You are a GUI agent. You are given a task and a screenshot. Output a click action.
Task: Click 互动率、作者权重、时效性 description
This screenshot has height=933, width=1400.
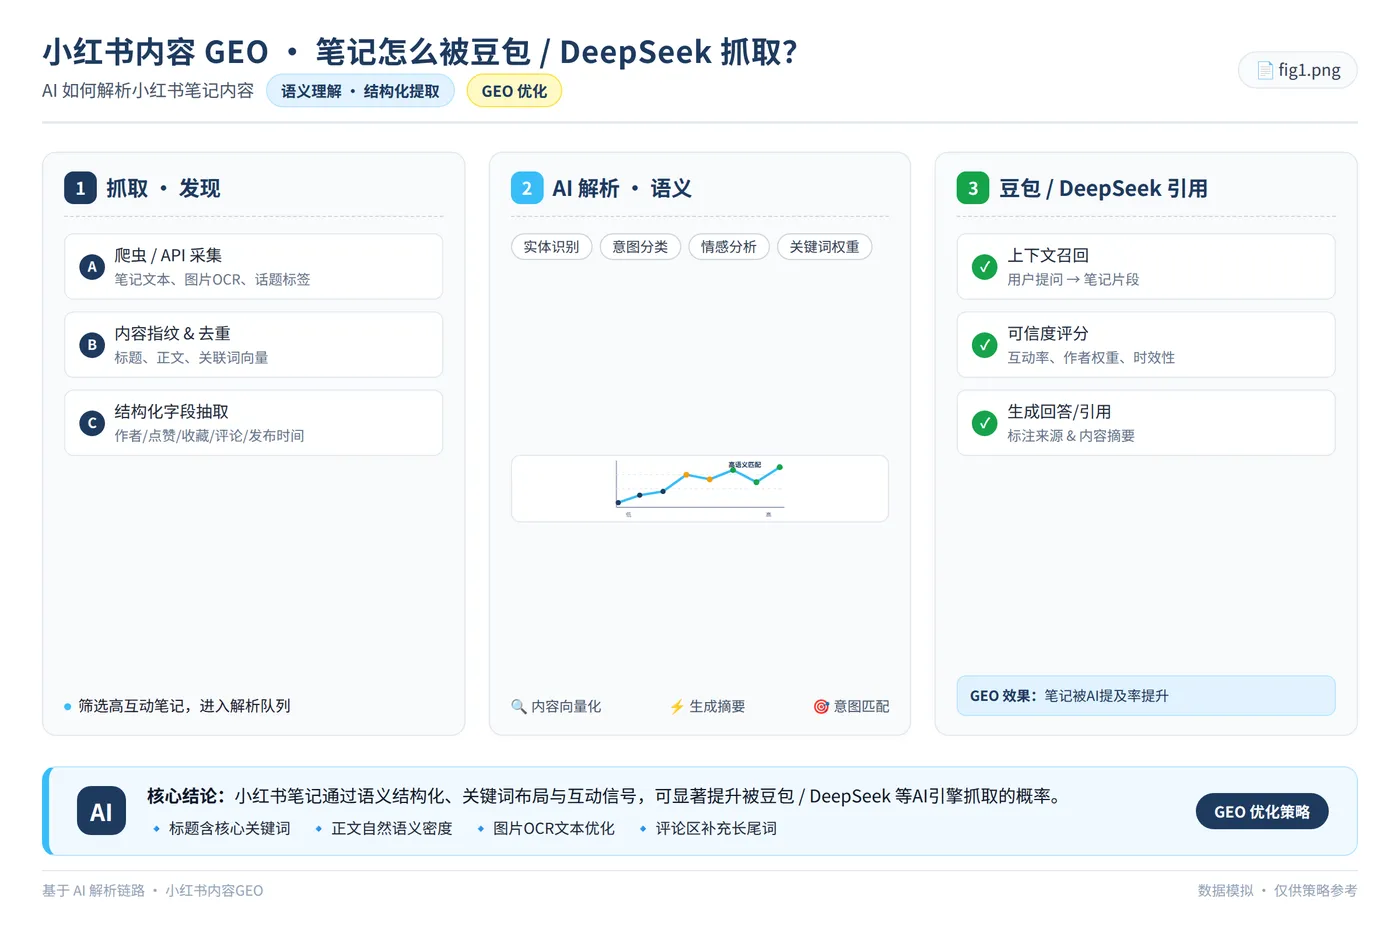[1091, 358]
